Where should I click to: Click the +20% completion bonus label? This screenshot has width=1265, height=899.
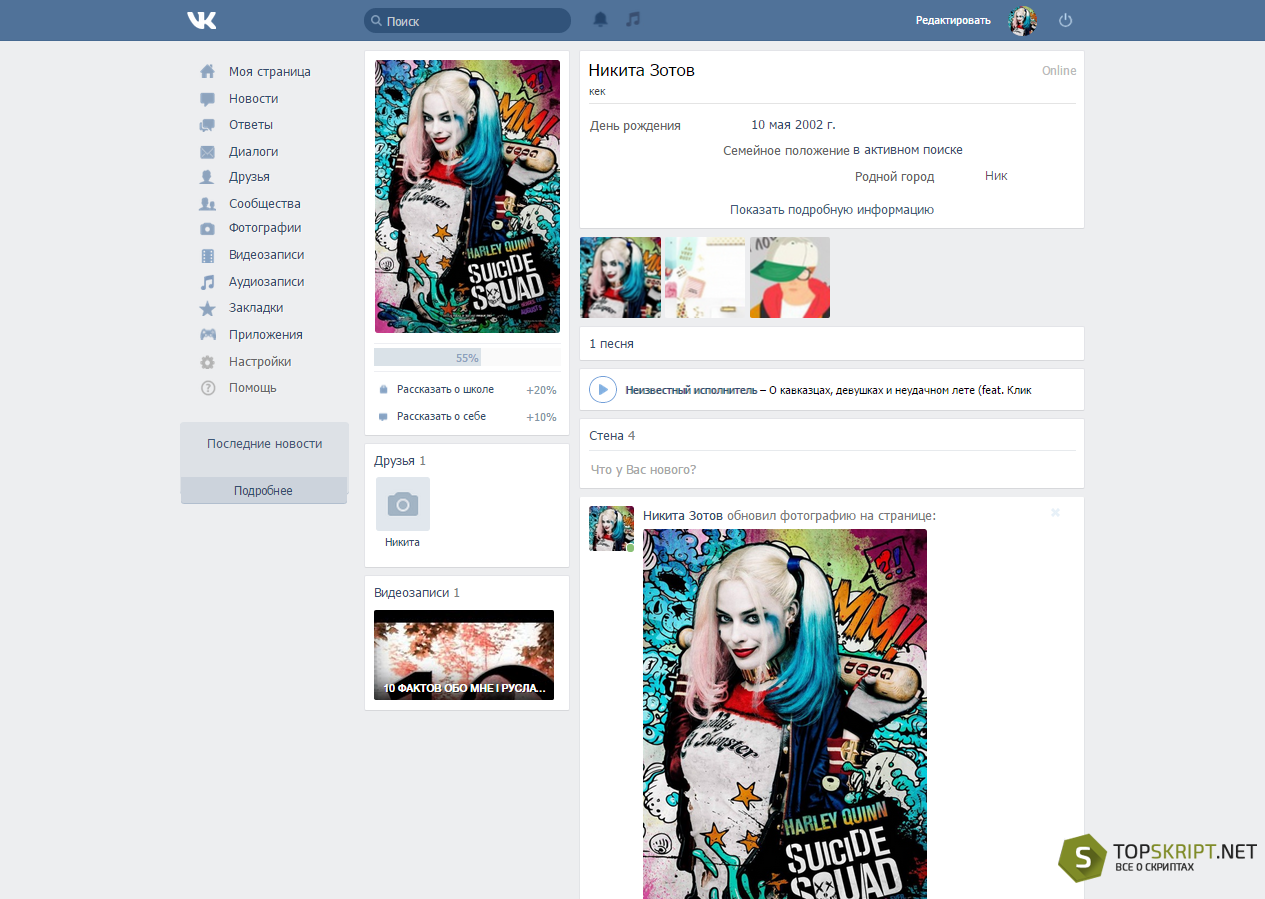[x=541, y=390]
